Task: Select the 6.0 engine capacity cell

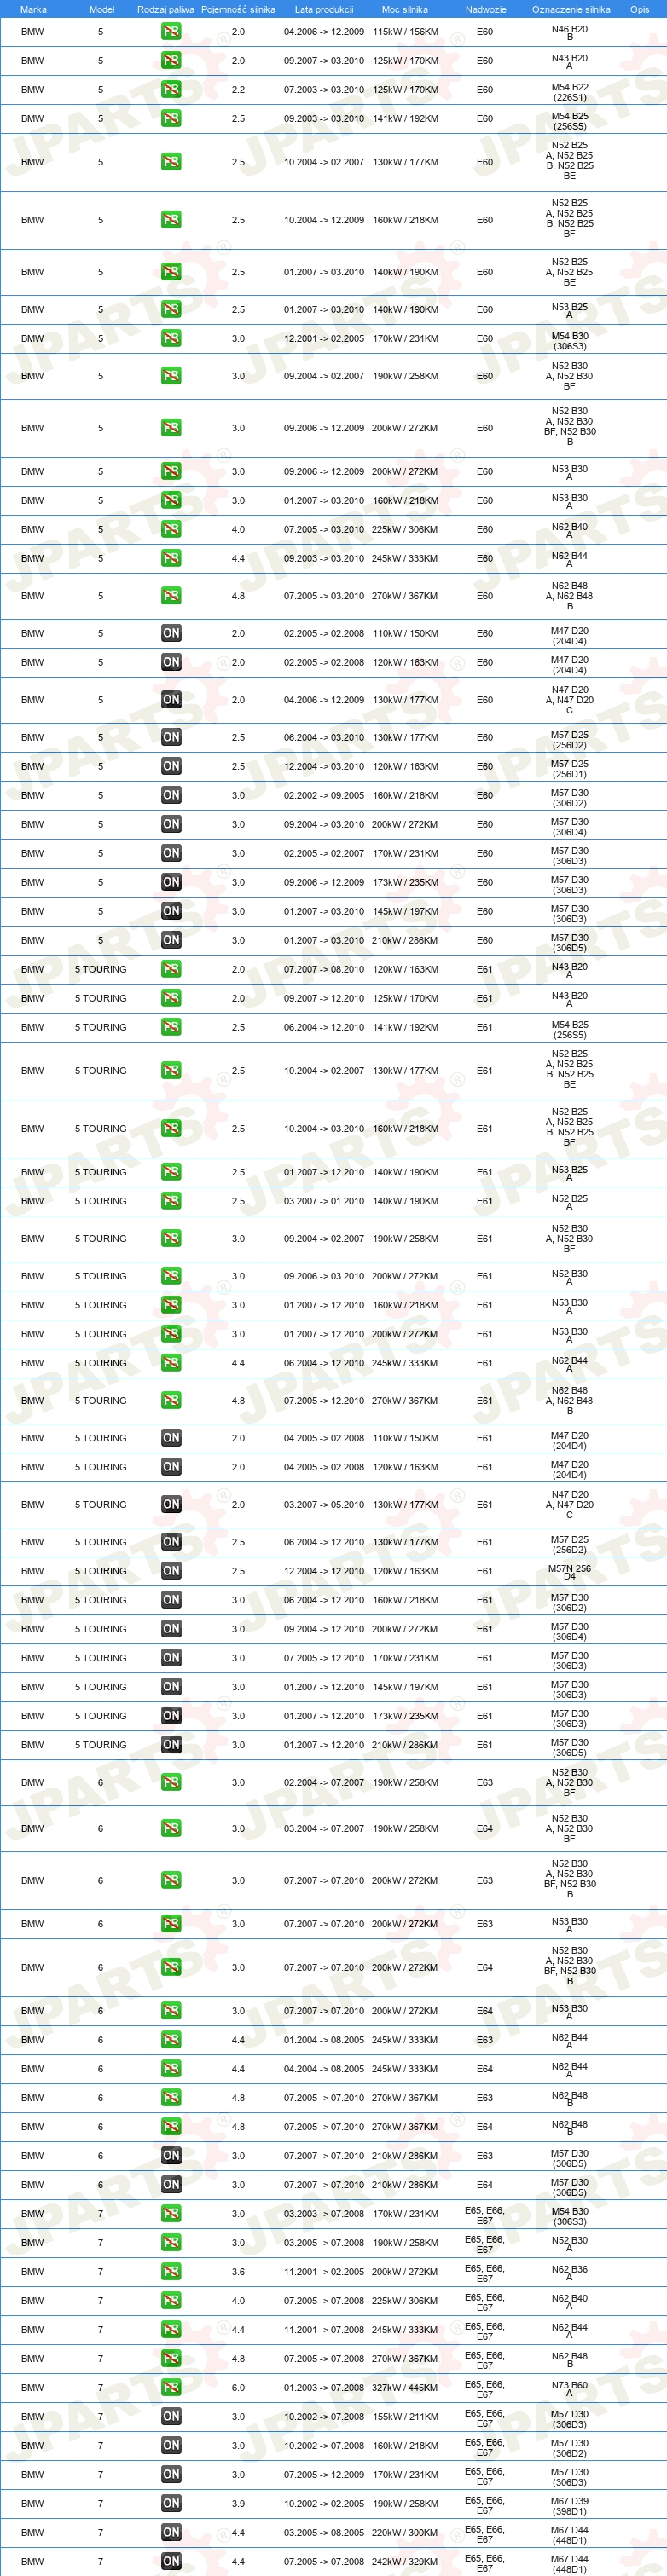Action: pos(238,2388)
